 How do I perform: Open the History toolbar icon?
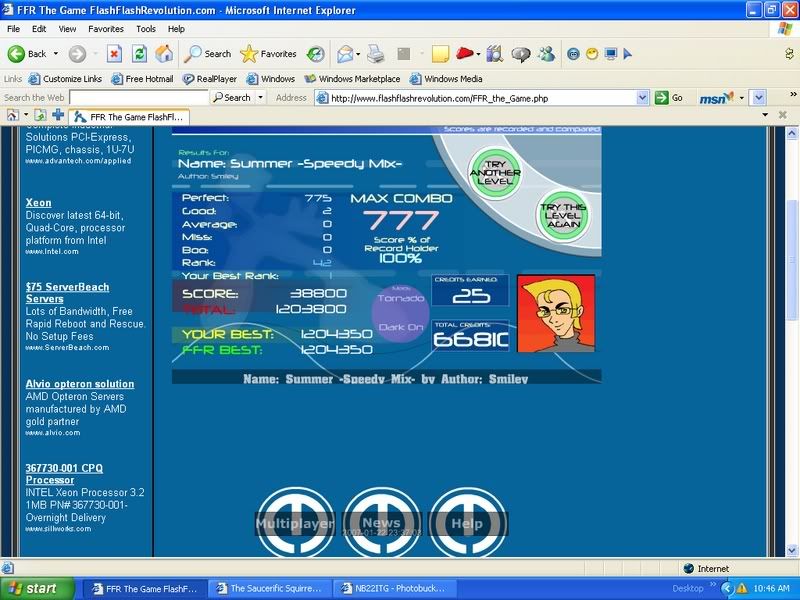click(x=315, y=54)
